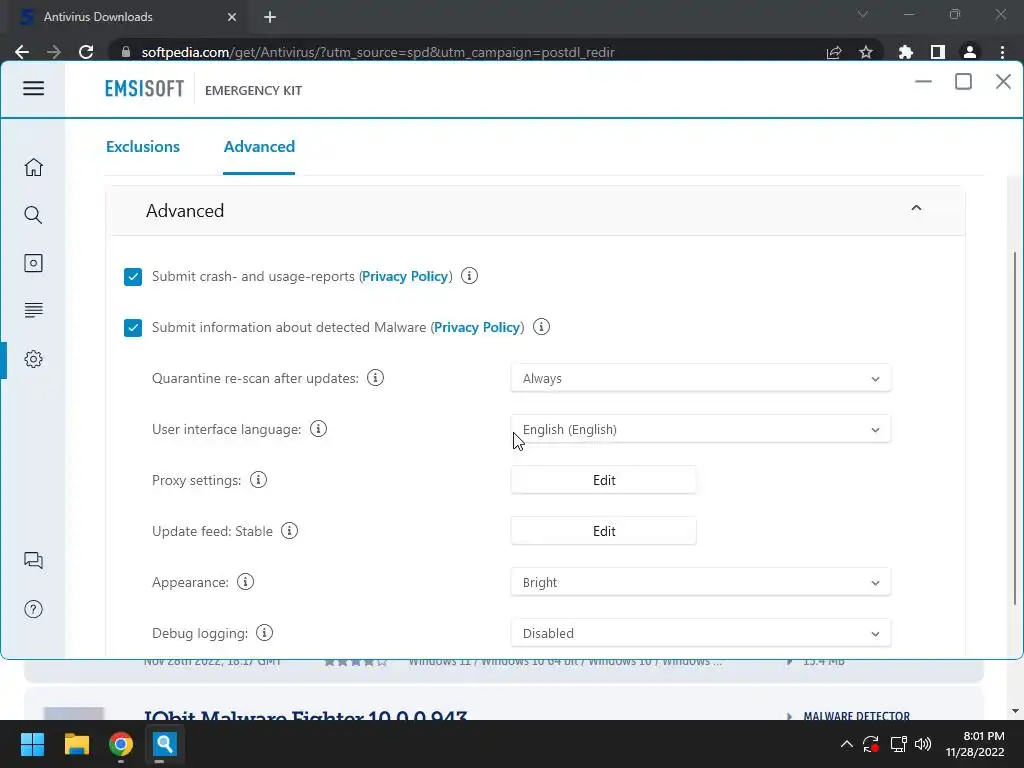
Task: Uncheck Submit information about detected Malware
Action: [133, 327]
